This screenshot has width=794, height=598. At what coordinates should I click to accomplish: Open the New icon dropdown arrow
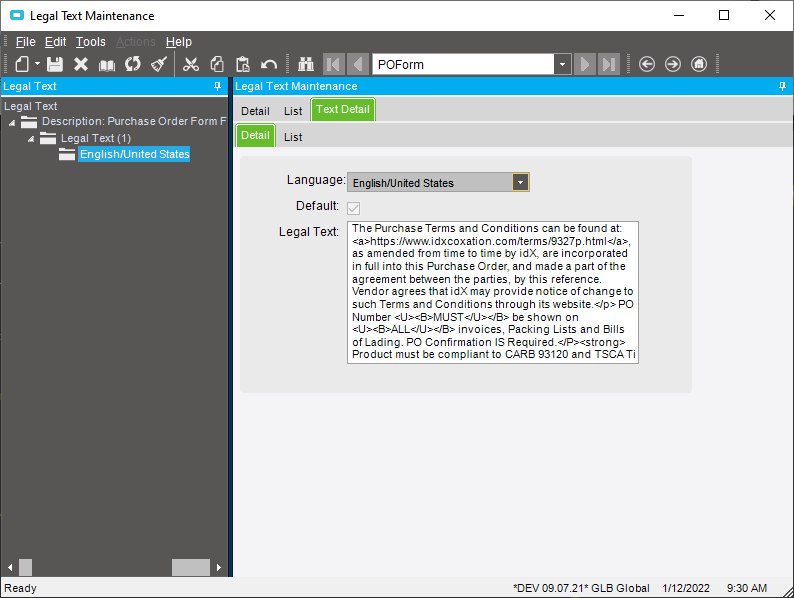[x=37, y=64]
